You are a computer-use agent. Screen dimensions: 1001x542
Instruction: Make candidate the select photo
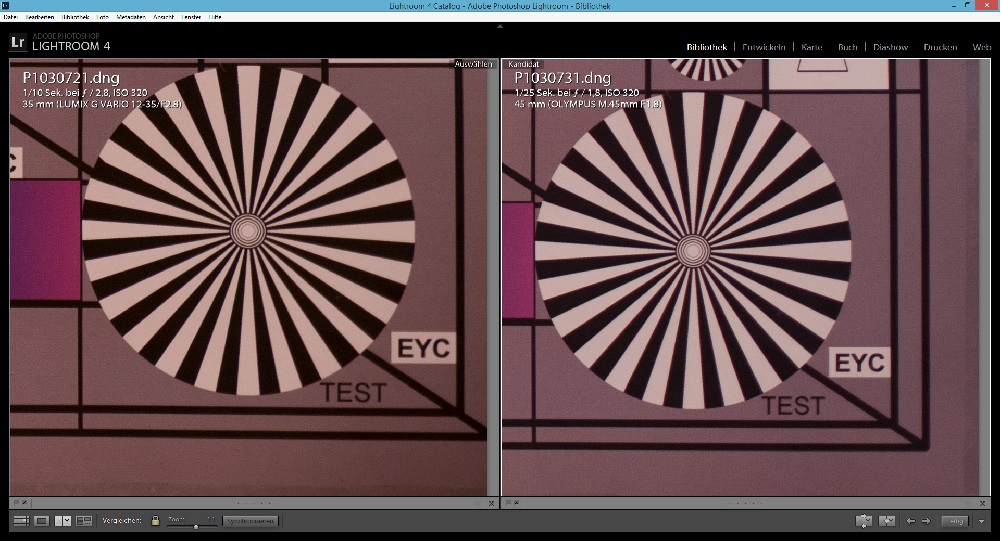coord(887,521)
